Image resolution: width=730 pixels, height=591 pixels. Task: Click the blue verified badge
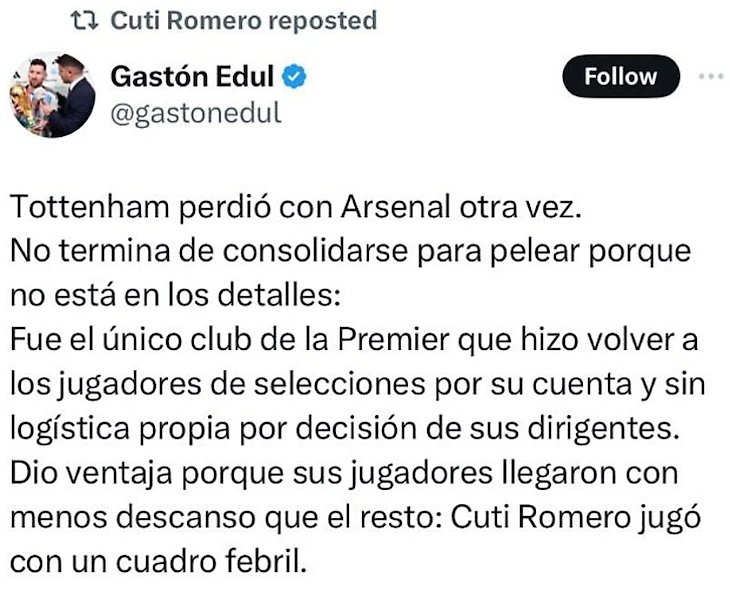[298, 76]
